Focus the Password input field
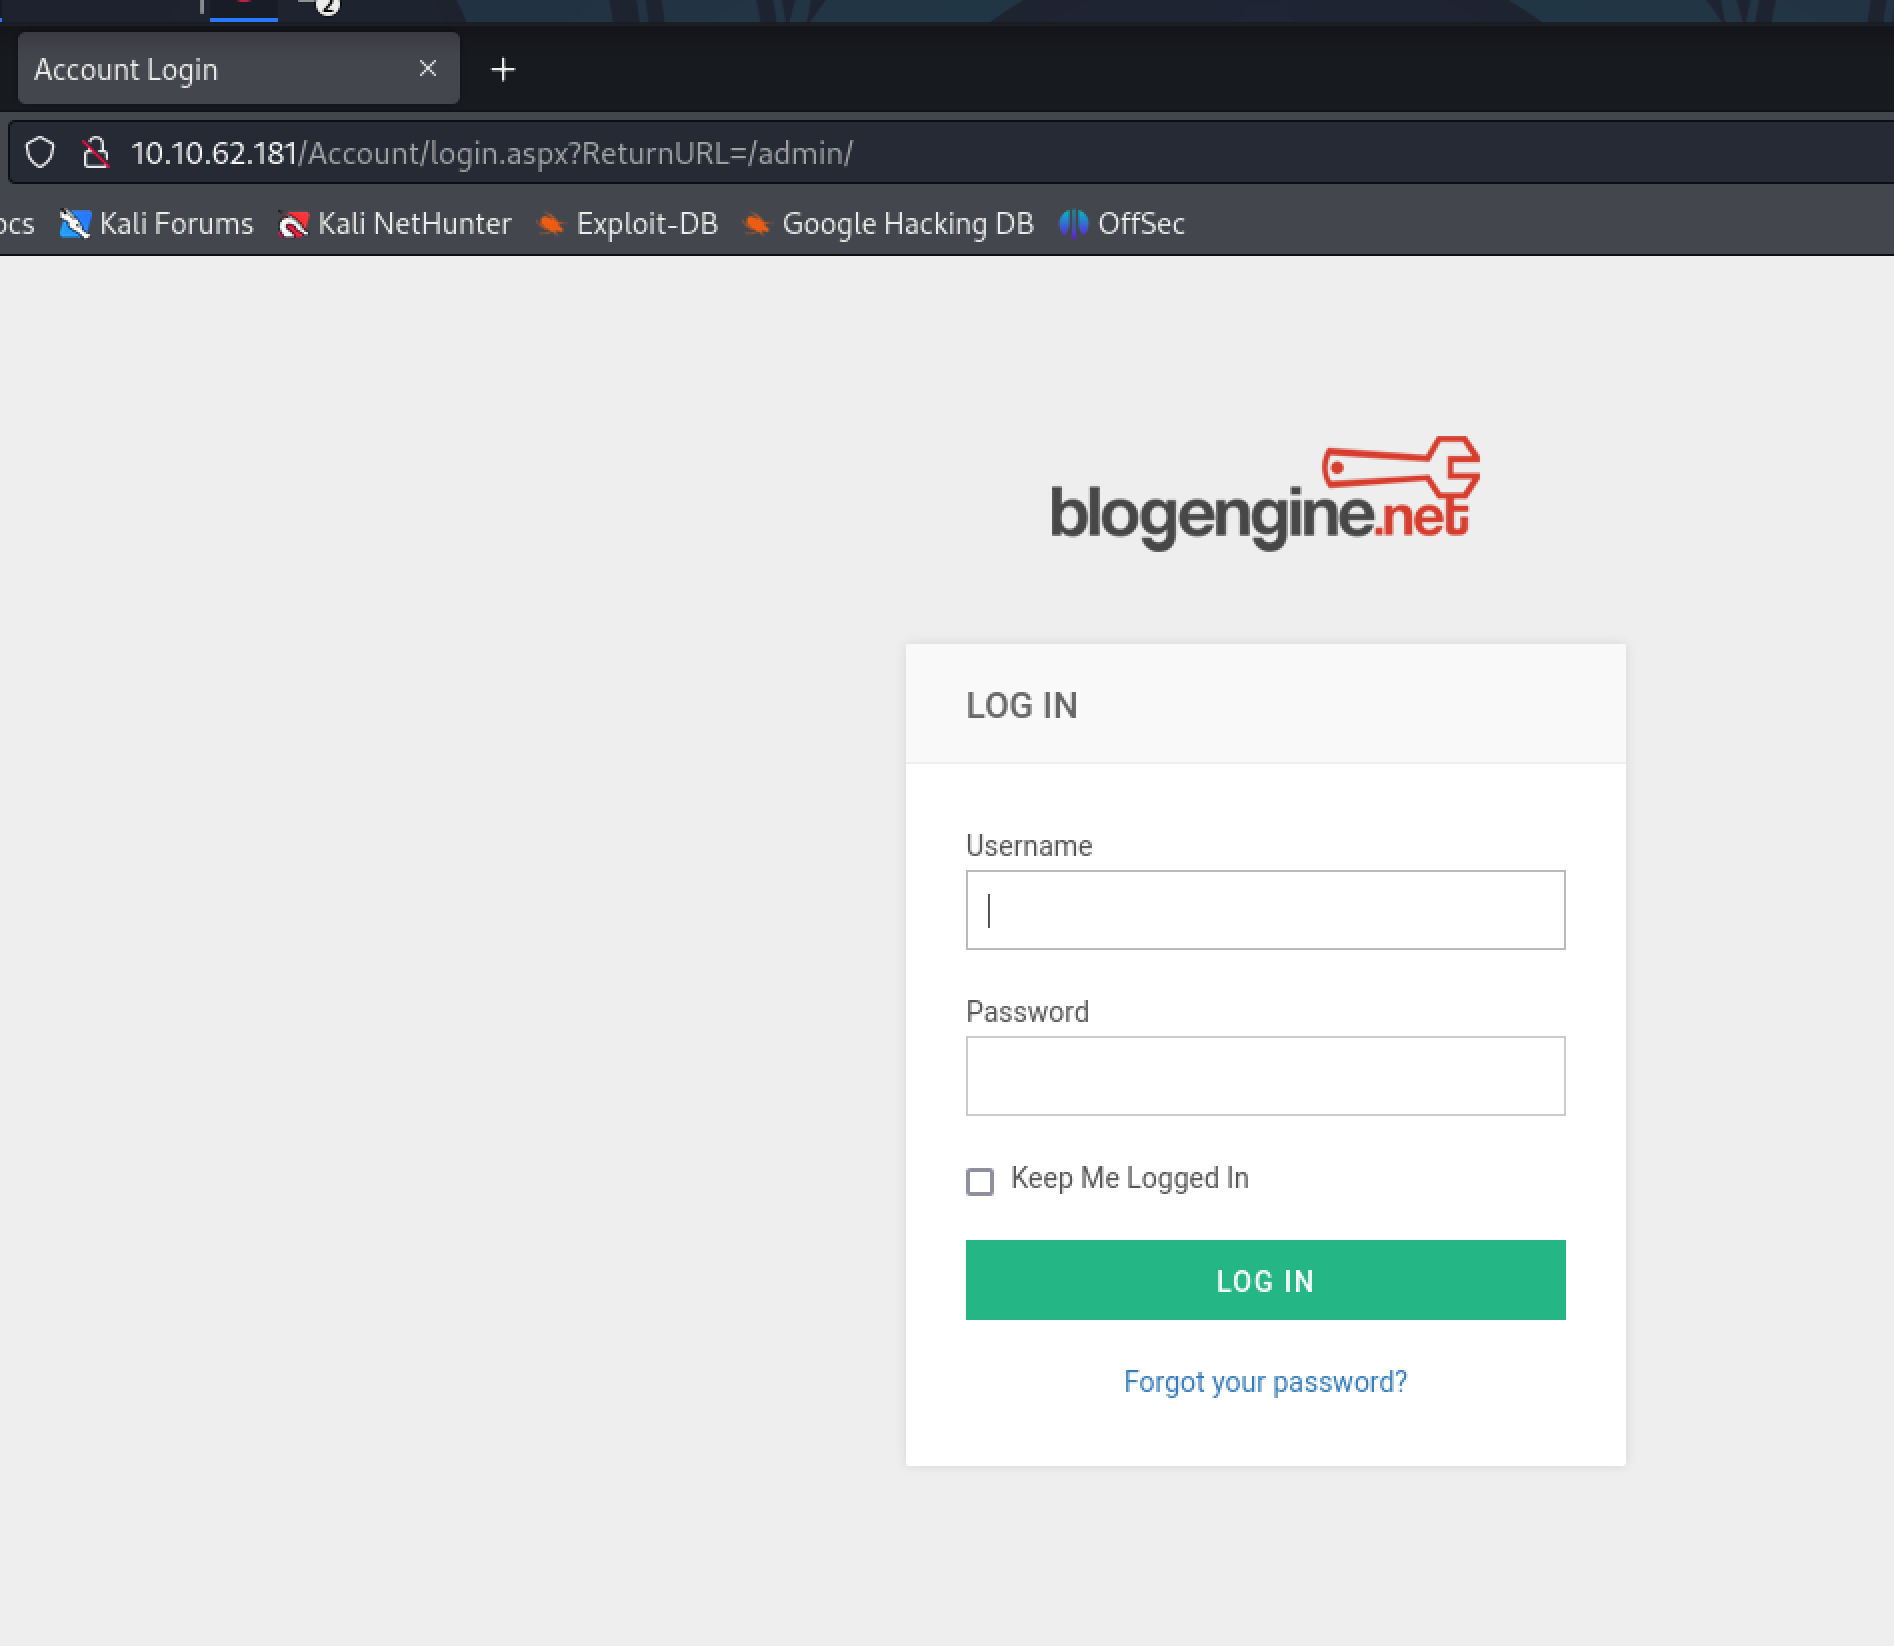The image size is (1894, 1646). tap(1265, 1076)
